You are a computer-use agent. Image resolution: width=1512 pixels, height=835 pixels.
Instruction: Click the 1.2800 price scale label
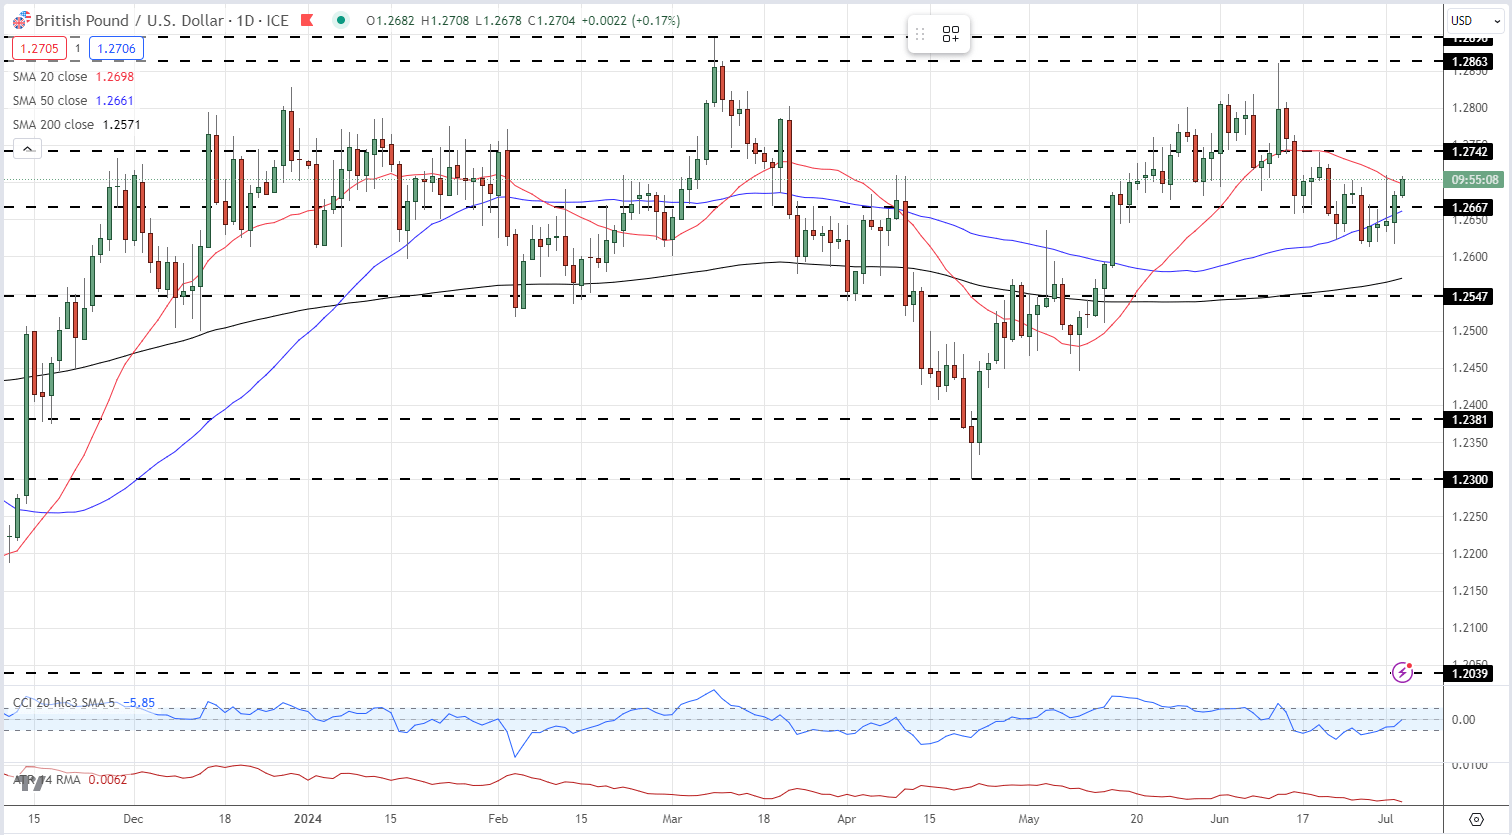(x=1469, y=108)
